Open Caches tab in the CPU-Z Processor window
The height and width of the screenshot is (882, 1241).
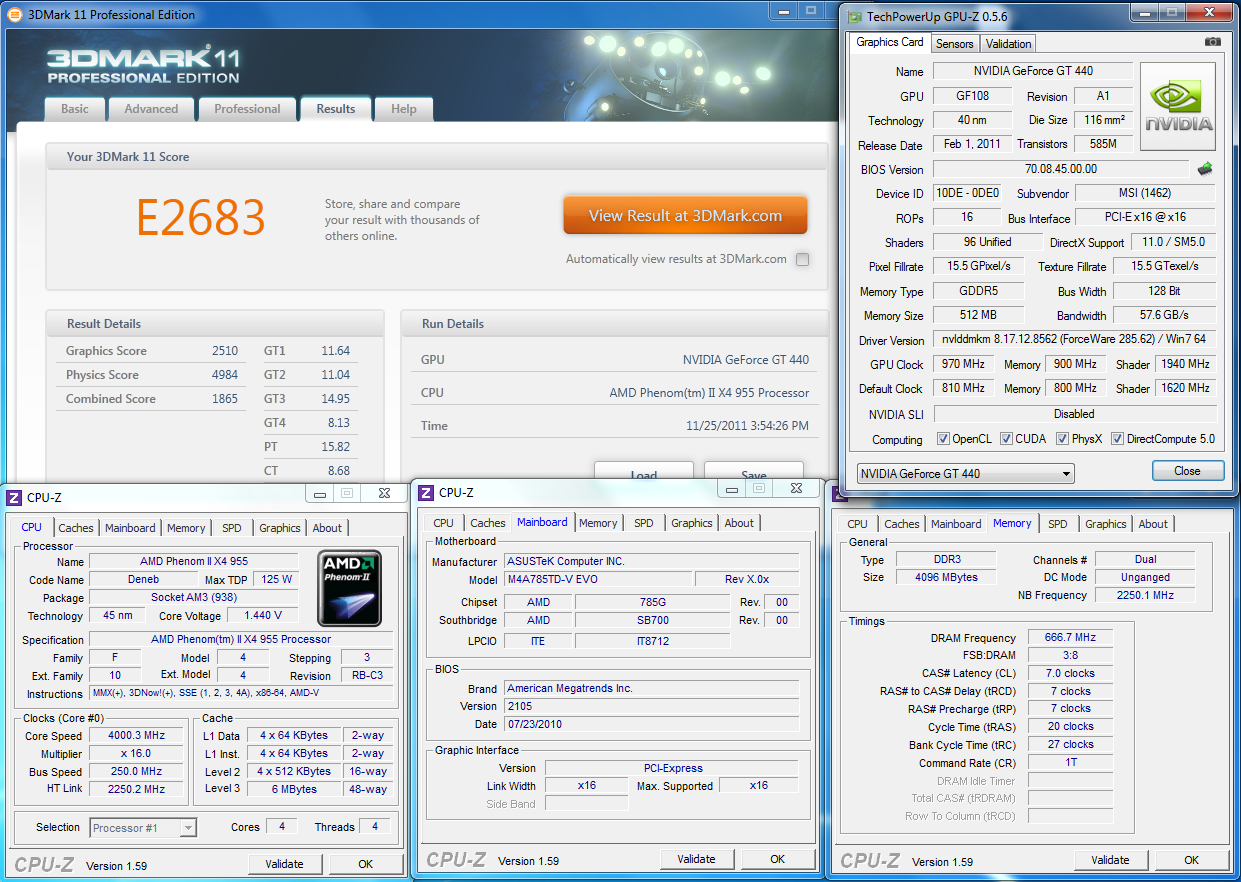click(x=76, y=528)
